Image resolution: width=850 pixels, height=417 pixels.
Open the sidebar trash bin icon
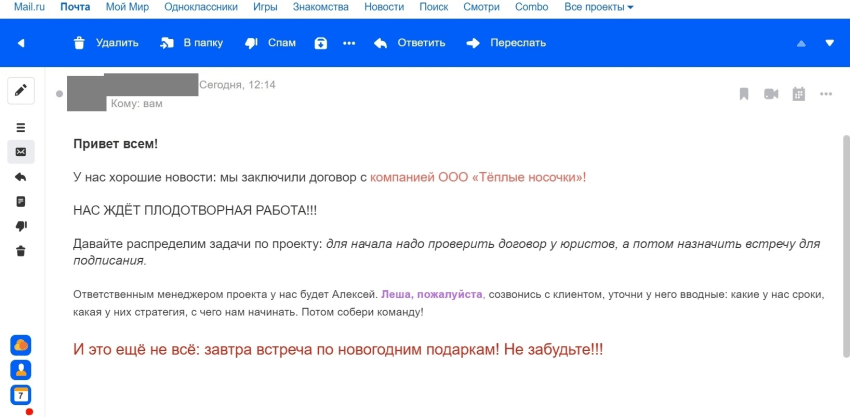pyautogui.click(x=21, y=251)
